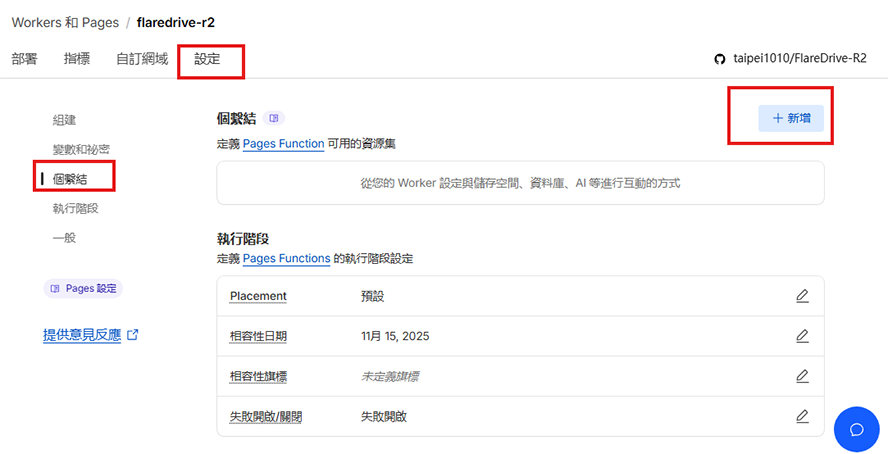Viewport: 888px width, 454px height.
Task: Choose 執行階段 in the settings sidebar
Action: pos(75,208)
